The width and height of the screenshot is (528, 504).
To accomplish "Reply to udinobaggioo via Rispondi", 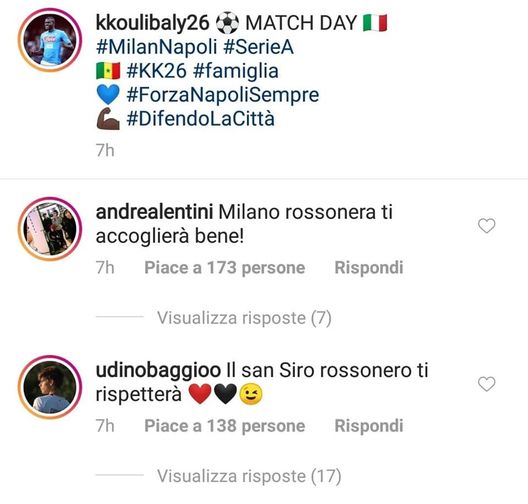I will 369,426.
